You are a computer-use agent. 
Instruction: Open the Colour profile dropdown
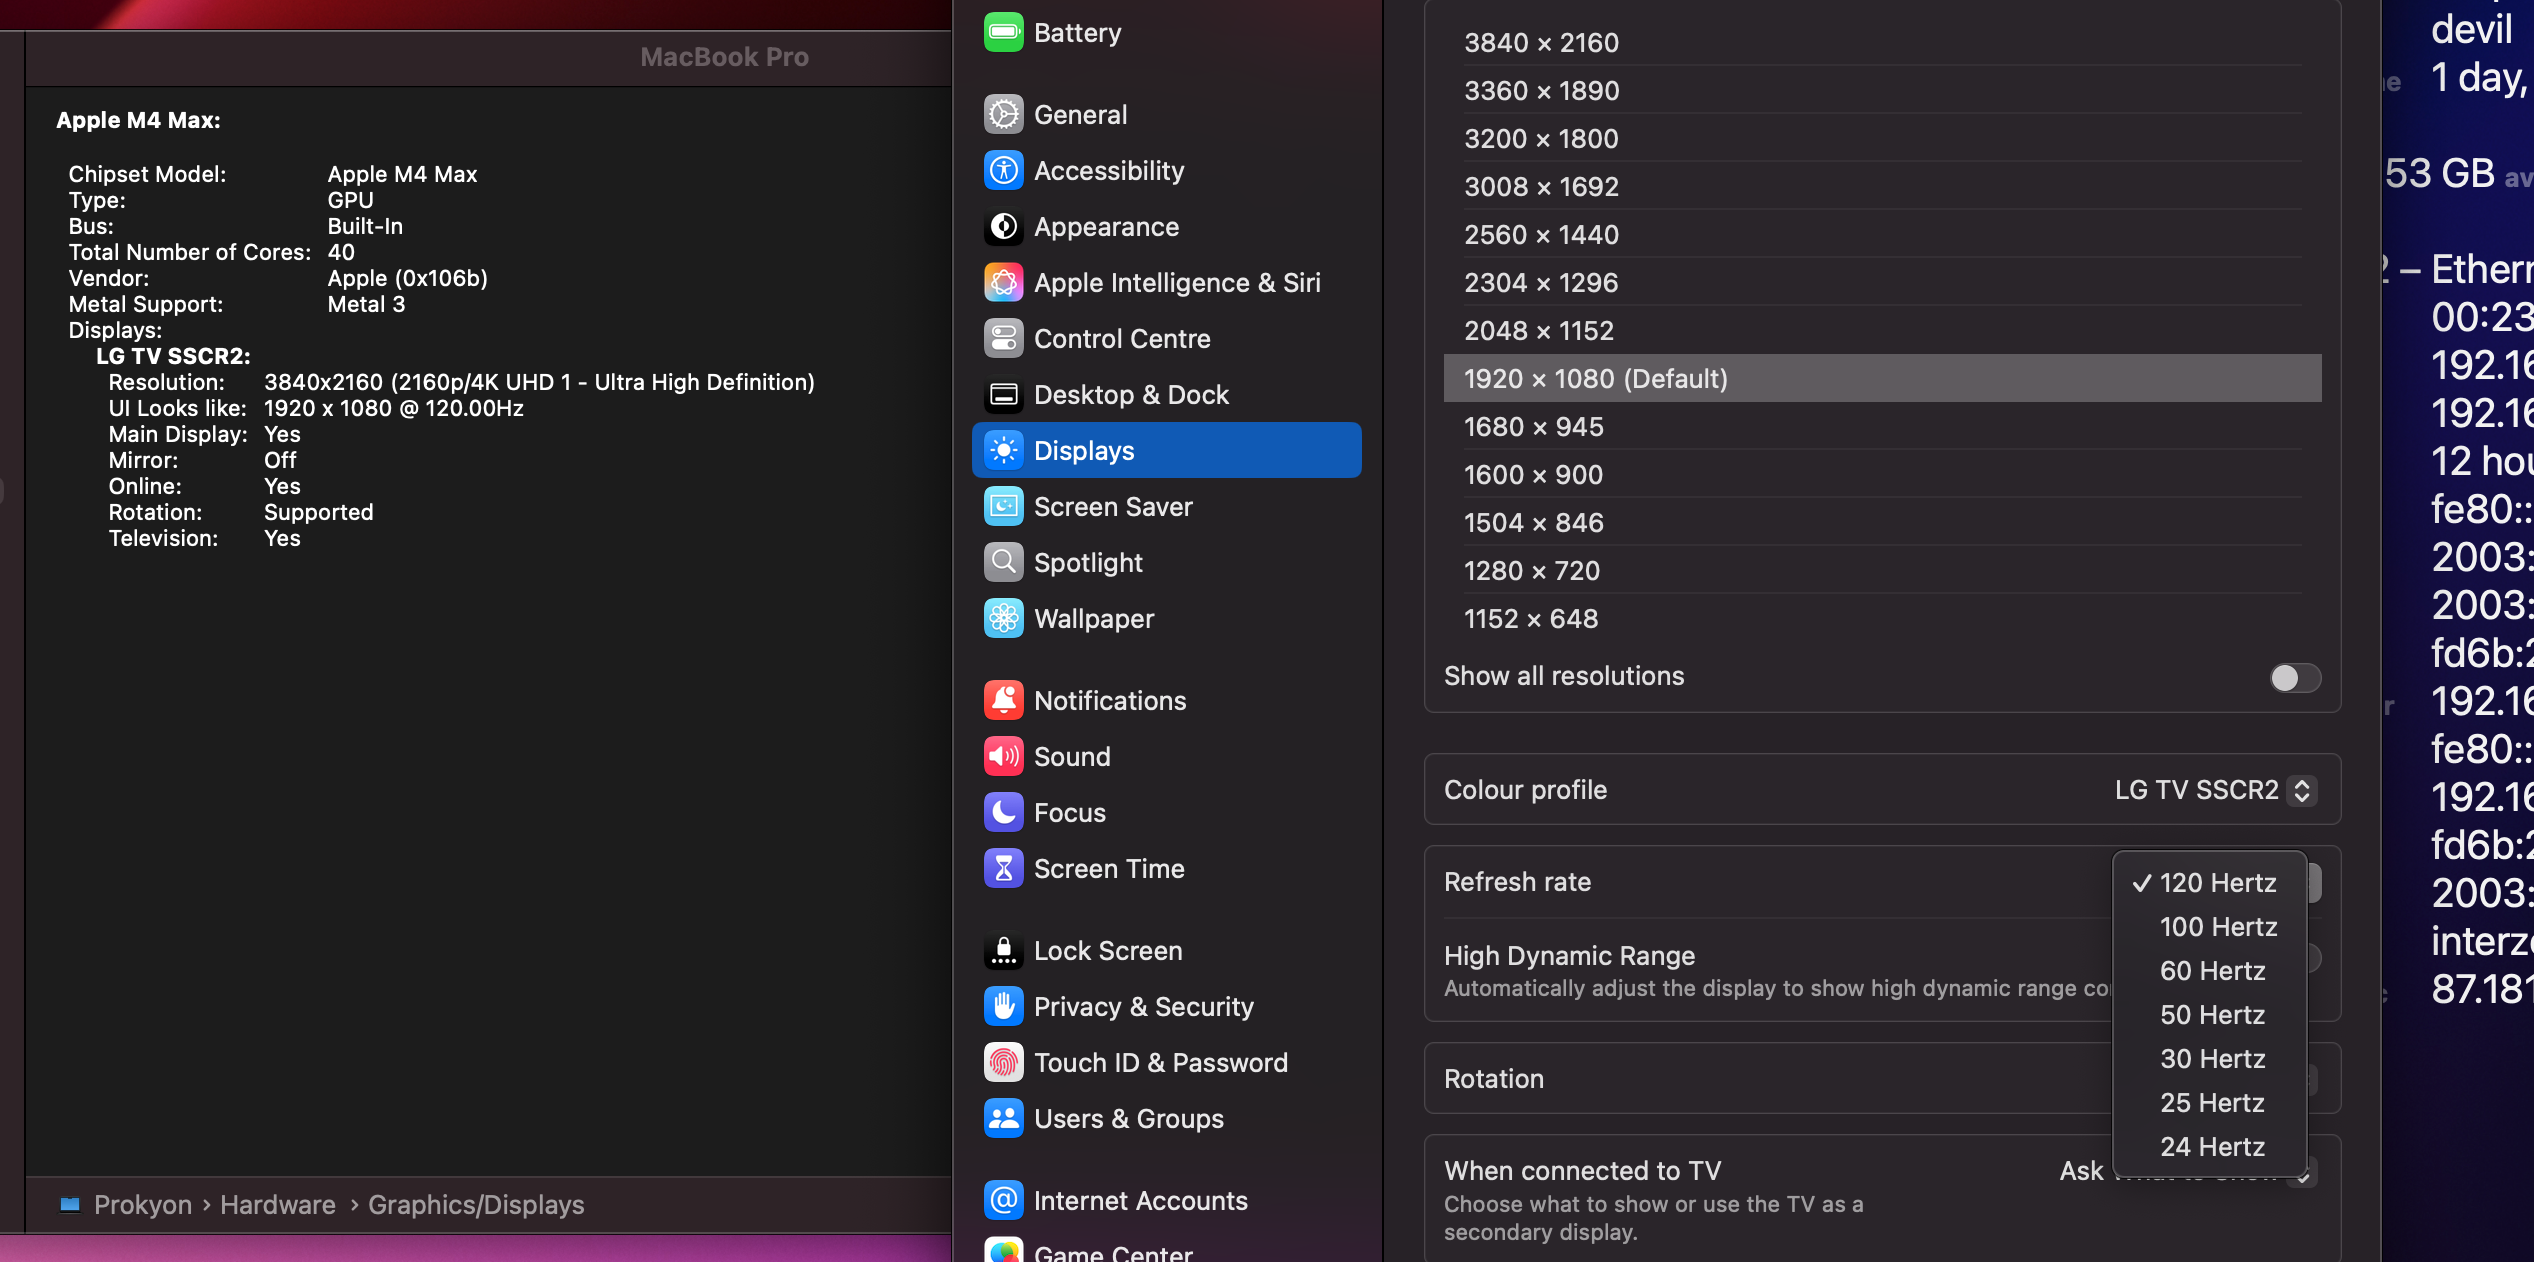coord(2215,790)
